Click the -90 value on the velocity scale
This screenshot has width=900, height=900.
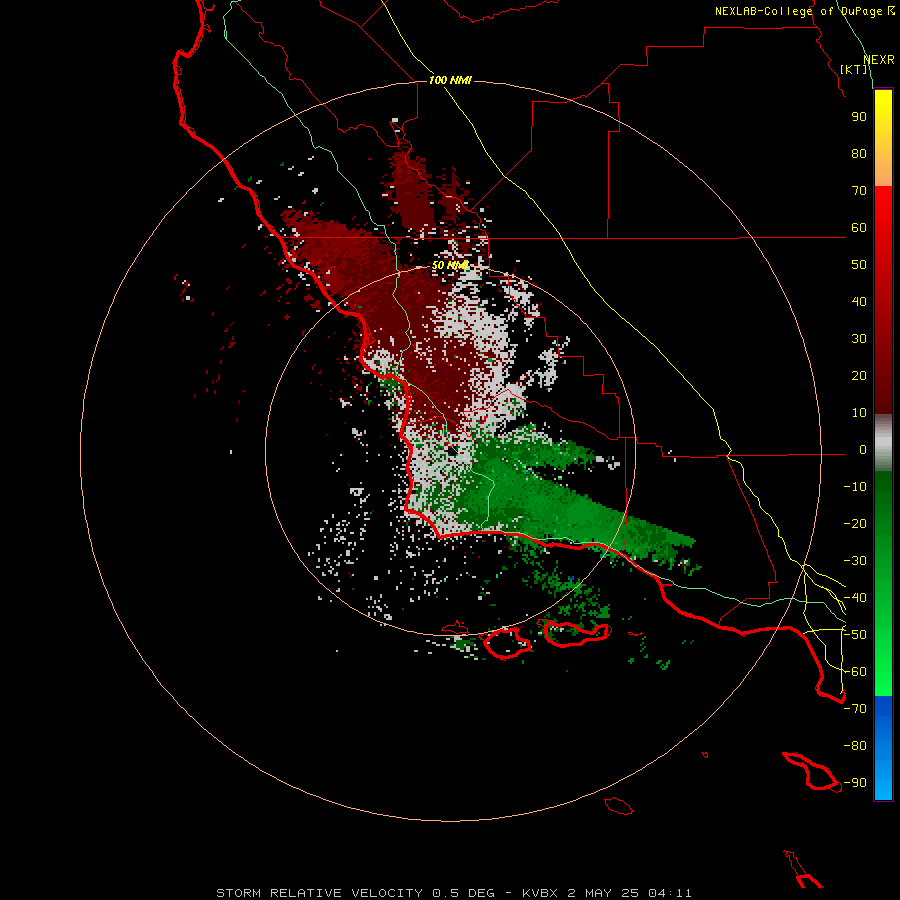[x=855, y=783]
